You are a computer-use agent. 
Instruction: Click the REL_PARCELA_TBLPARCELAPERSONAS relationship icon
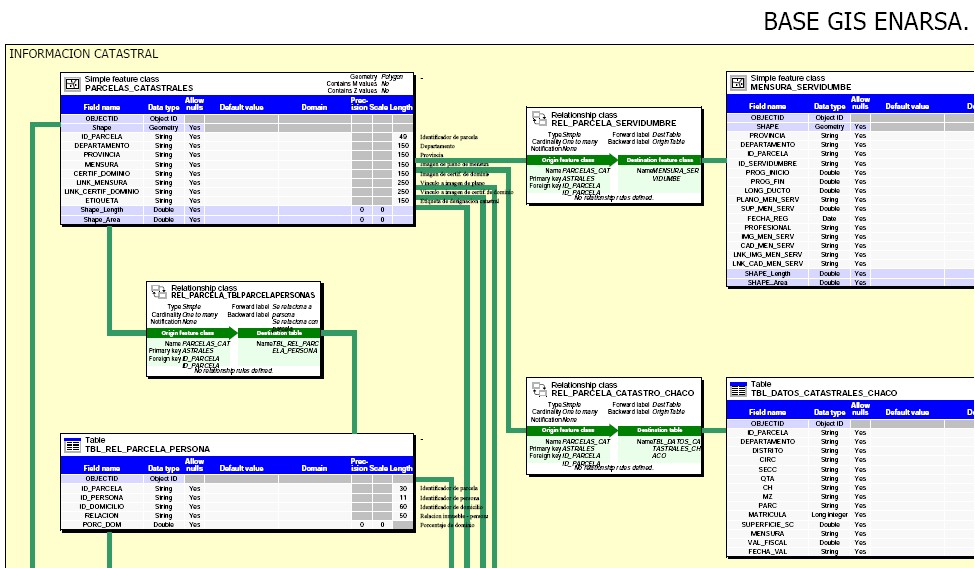coord(159,291)
